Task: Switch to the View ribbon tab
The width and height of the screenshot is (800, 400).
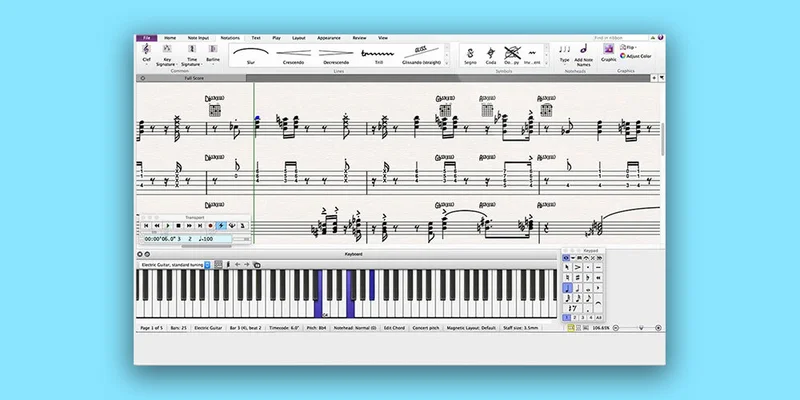Action: [383, 38]
